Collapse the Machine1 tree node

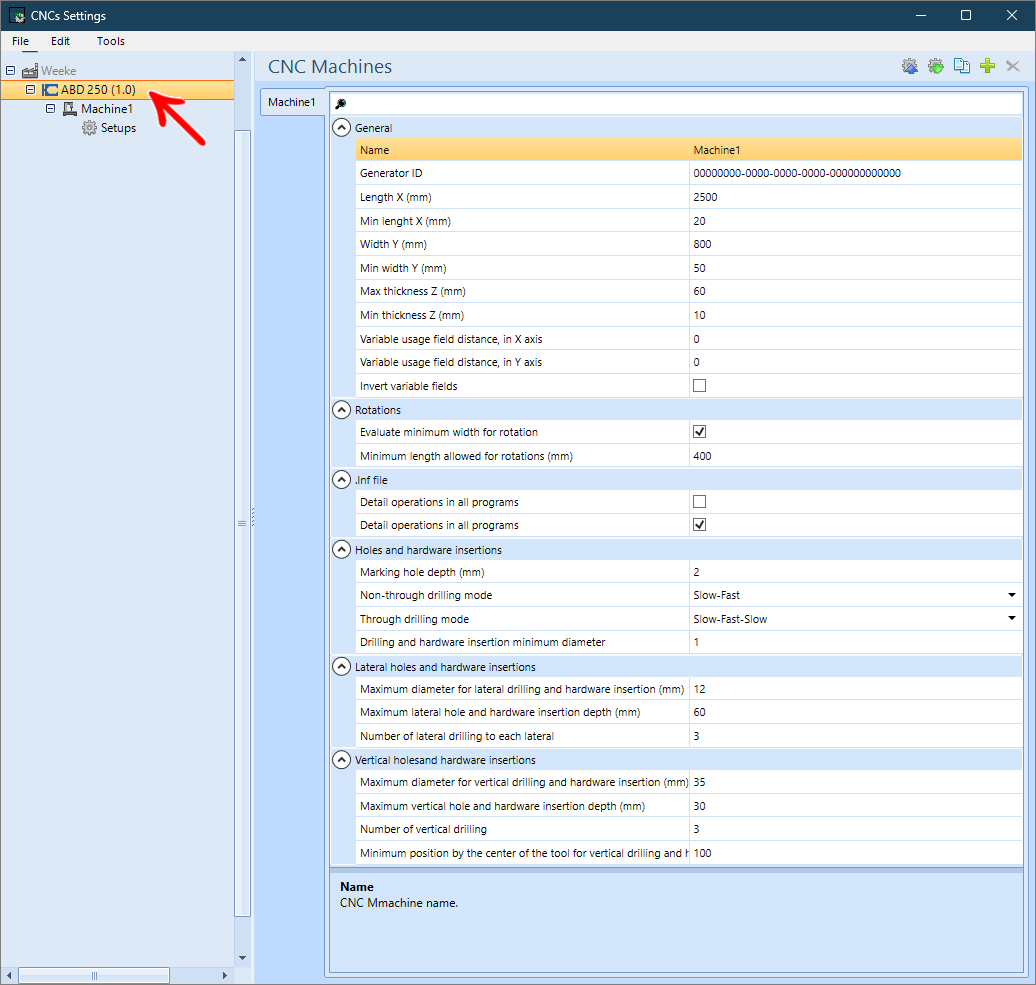pos(50,108)
